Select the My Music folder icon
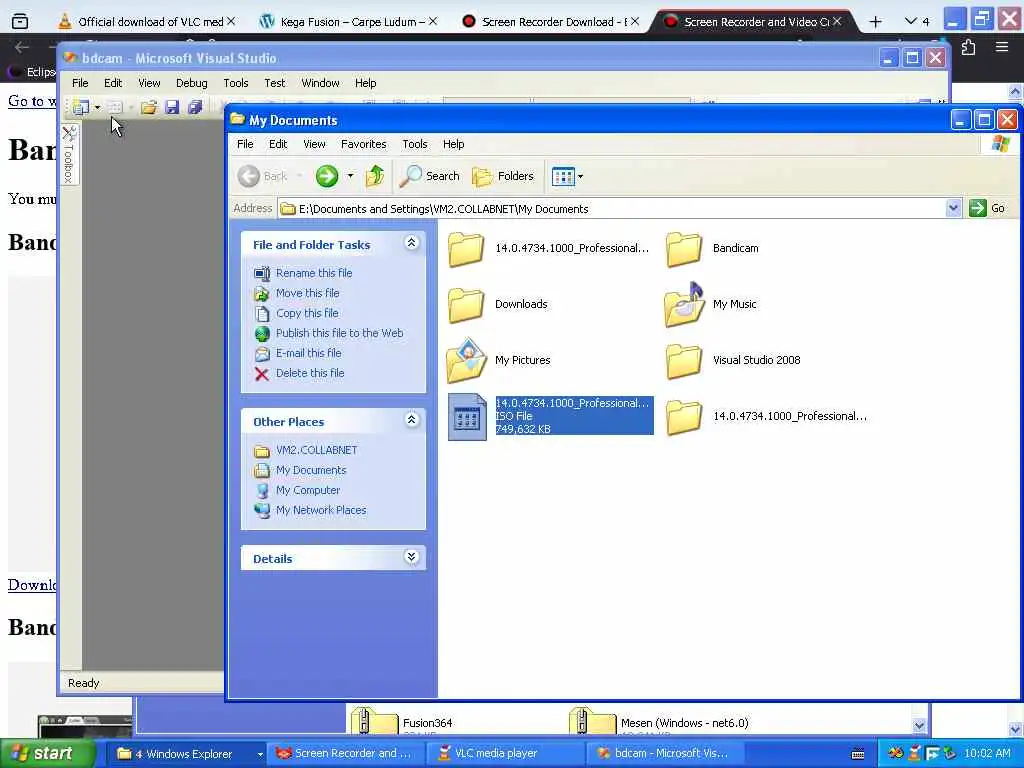 [x=684, y=305]
